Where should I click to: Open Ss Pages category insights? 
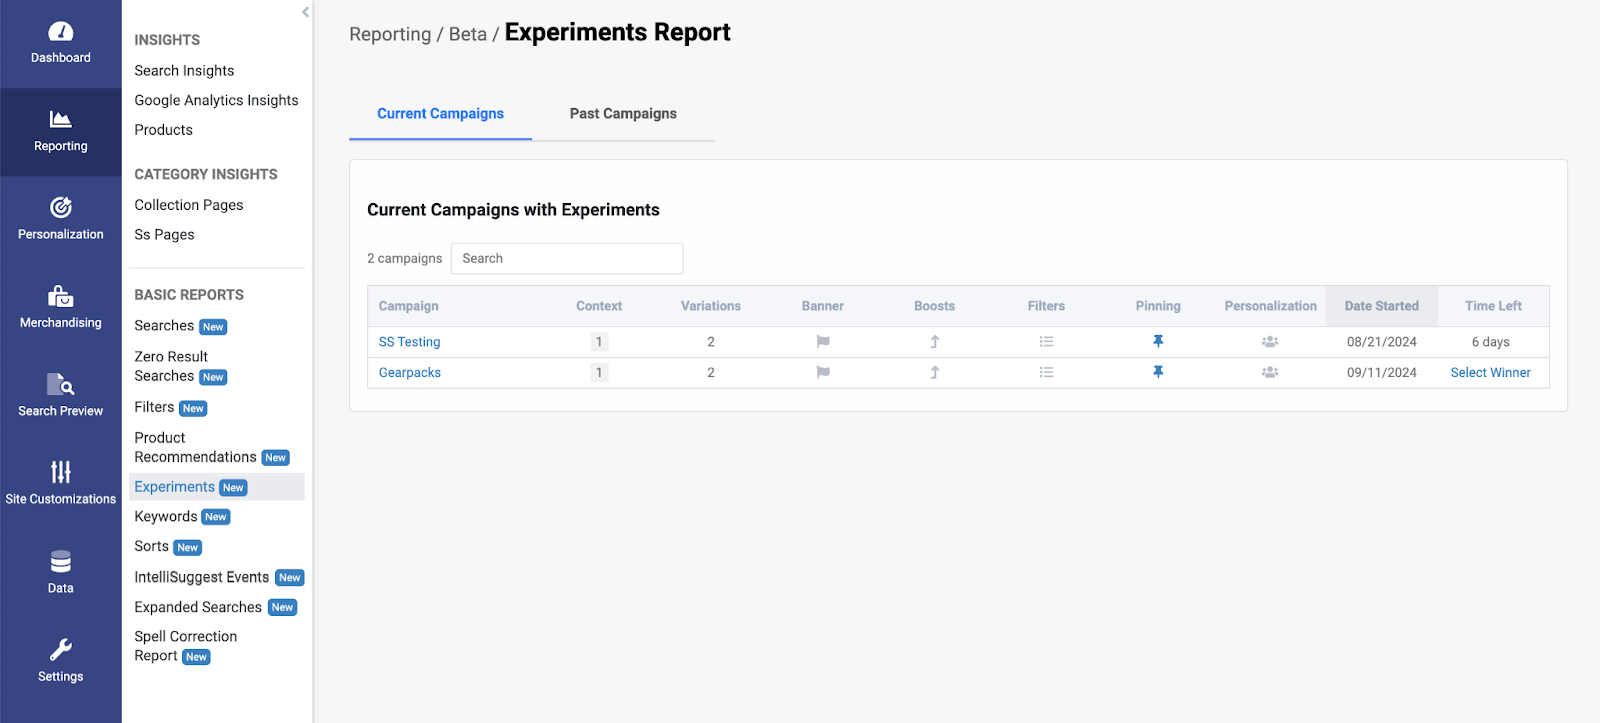point(164,235)
